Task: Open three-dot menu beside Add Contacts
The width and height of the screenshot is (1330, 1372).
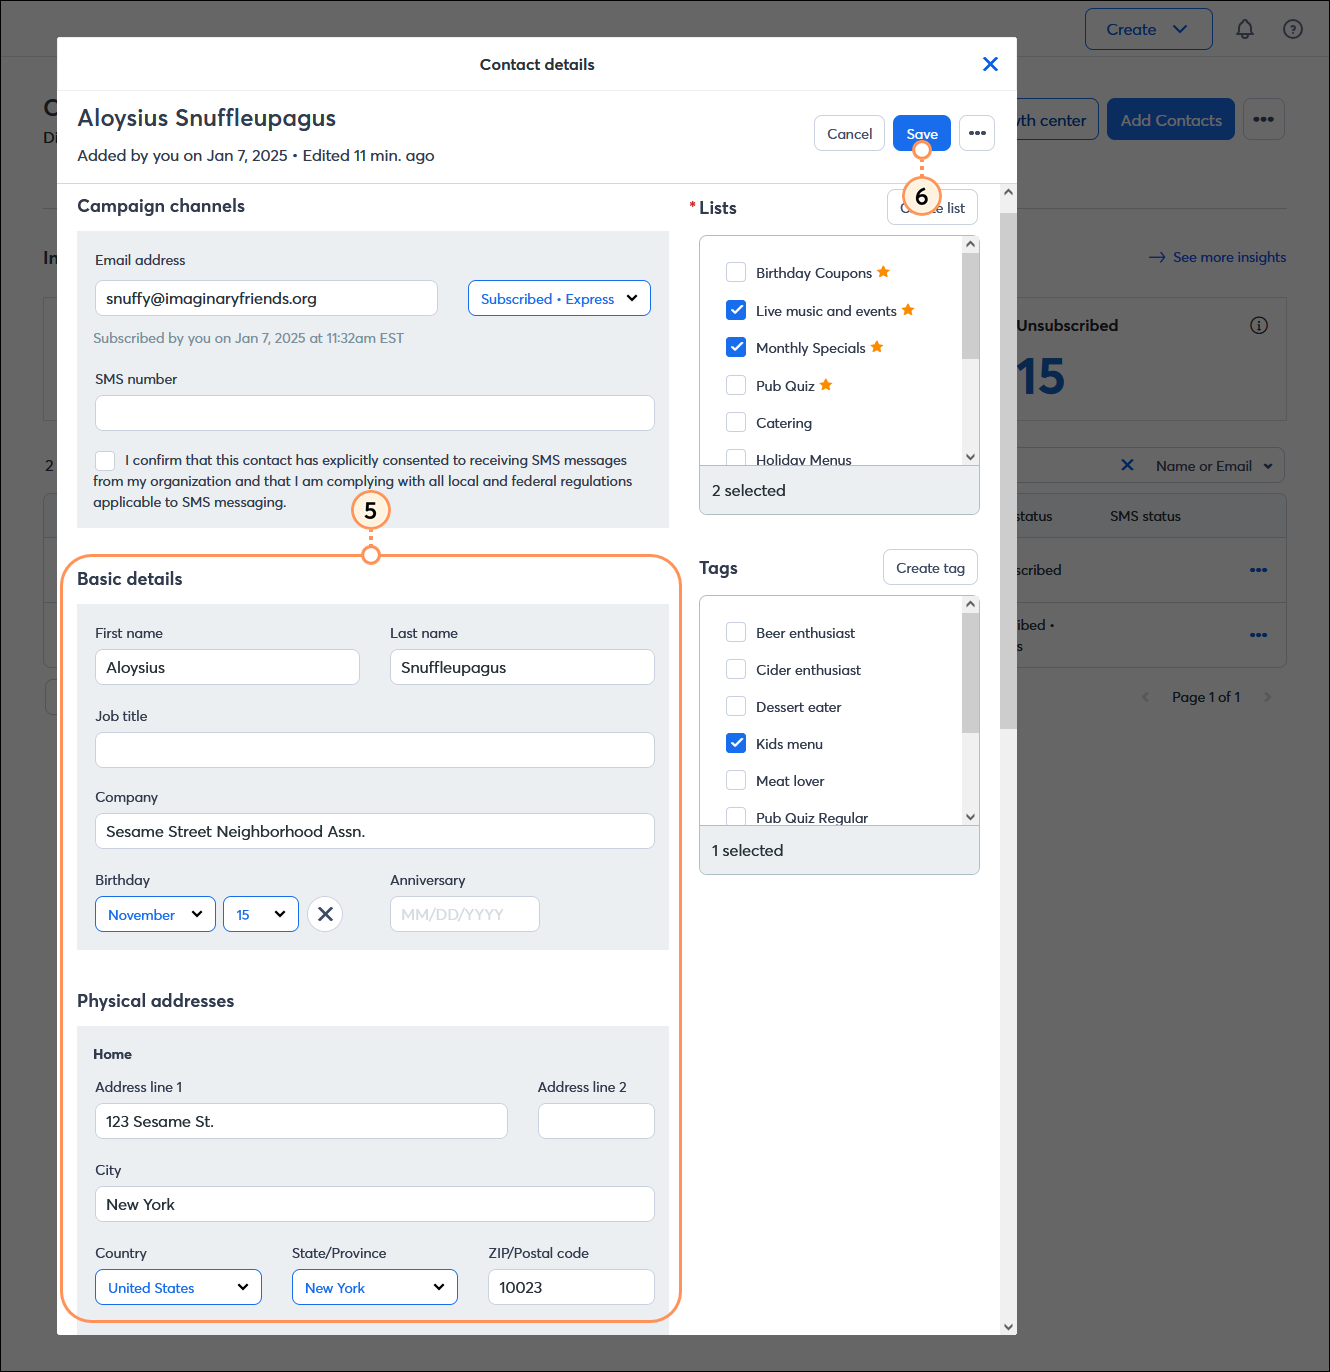Action: (1264, 119)
